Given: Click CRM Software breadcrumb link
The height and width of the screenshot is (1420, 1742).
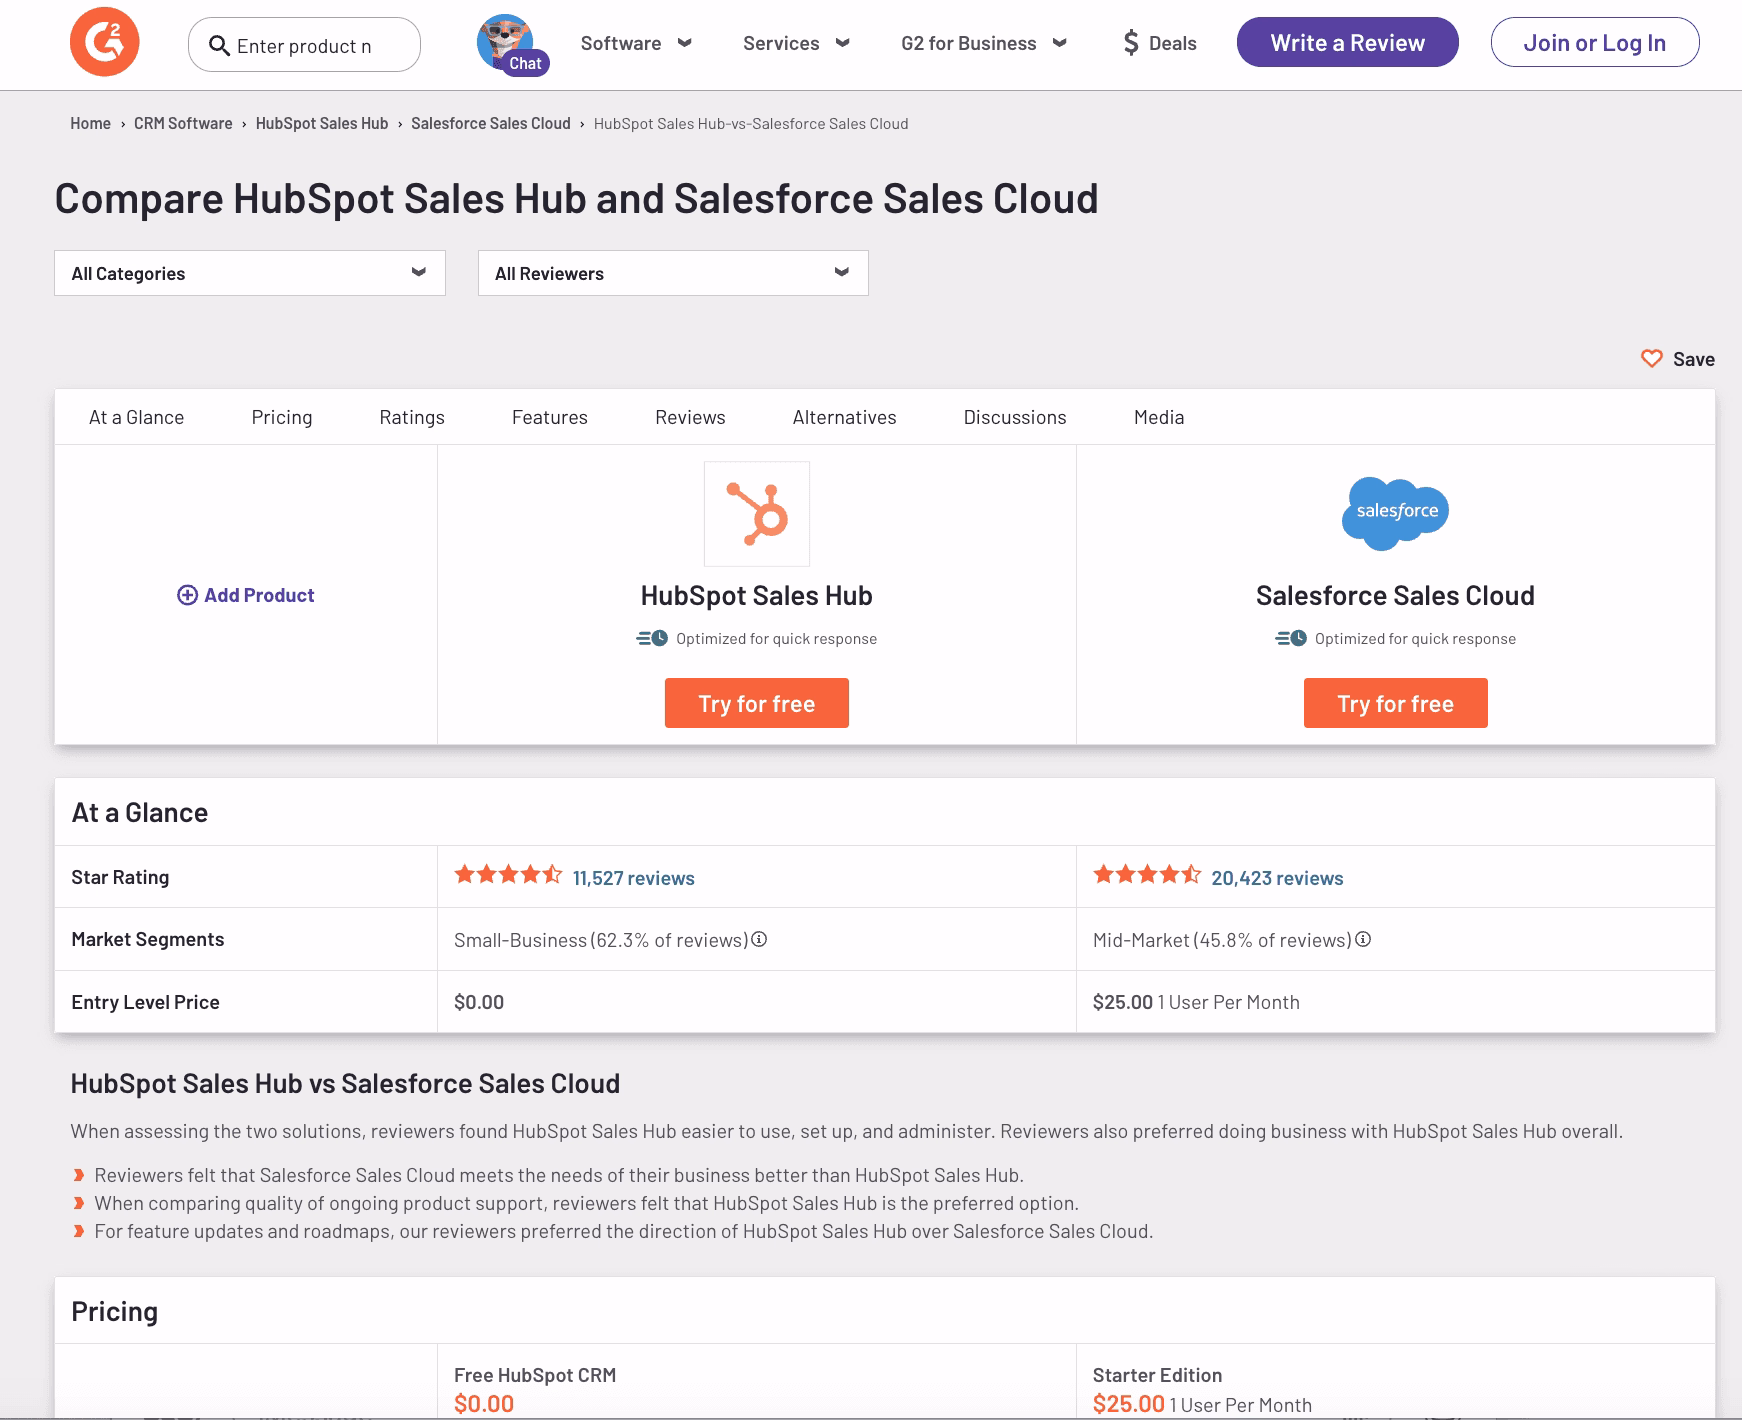Looking at the screenshot, I should point(183,123).
